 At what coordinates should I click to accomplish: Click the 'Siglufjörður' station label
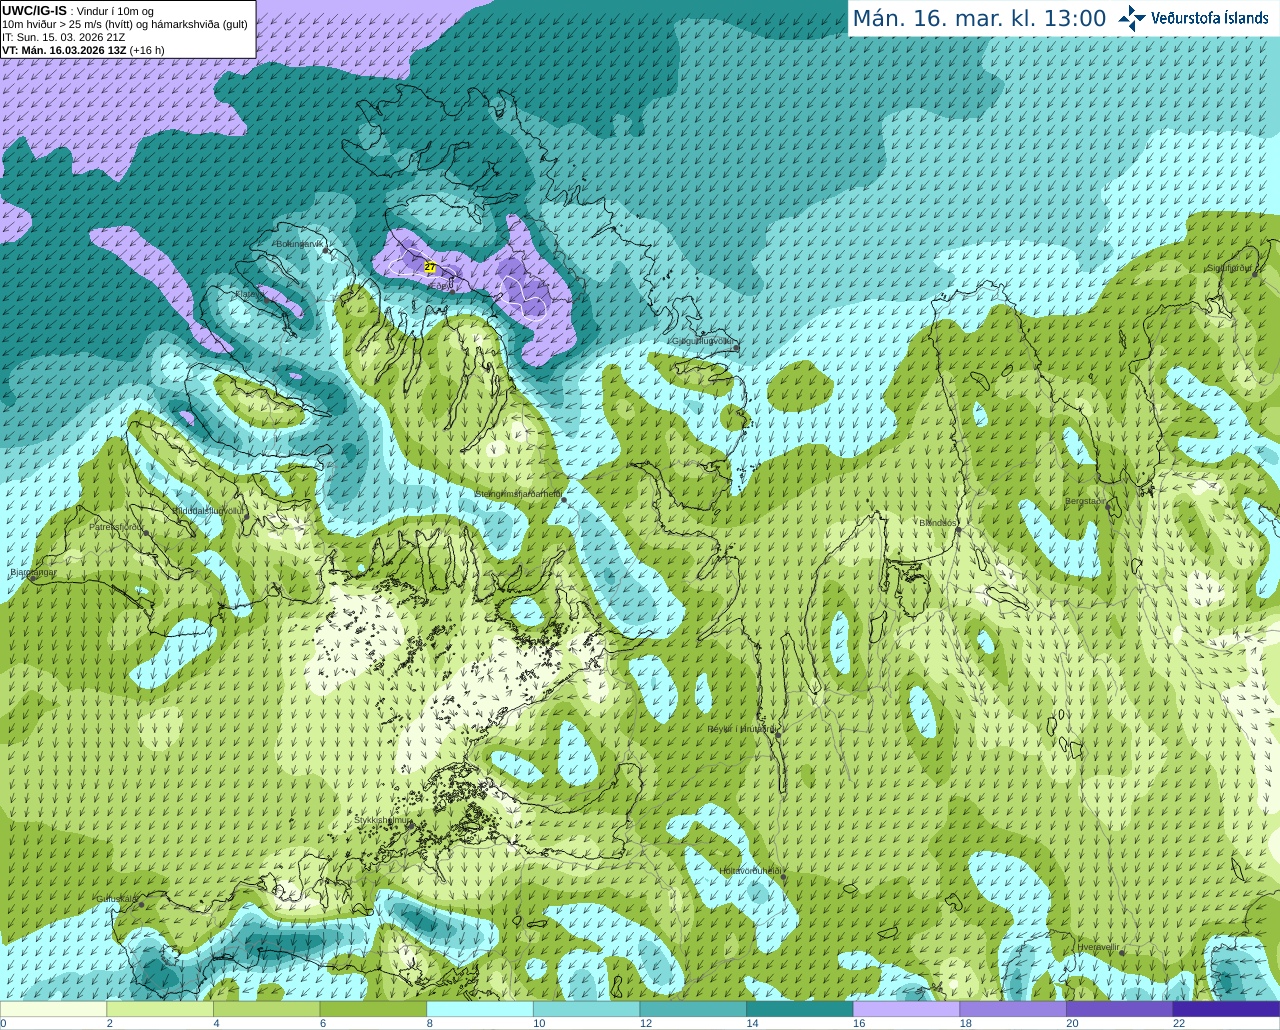pos(1229,268)
